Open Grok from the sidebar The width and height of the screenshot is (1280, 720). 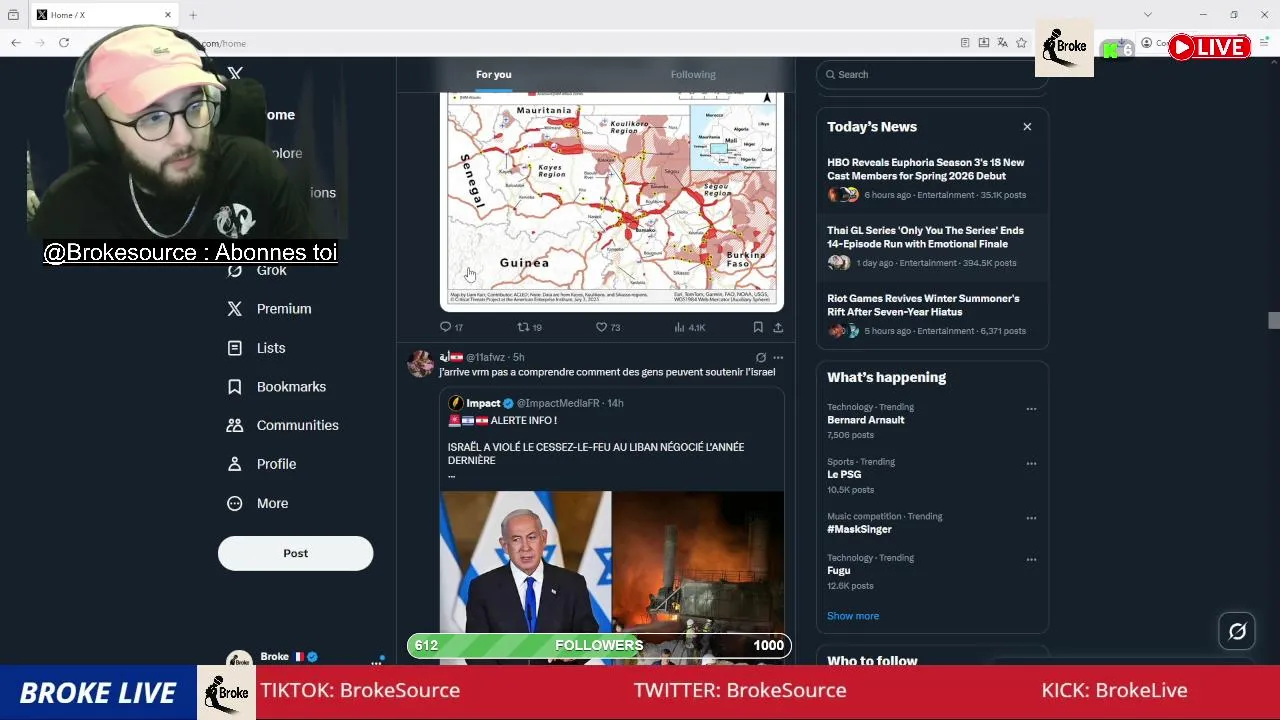(x=258, y=271)
